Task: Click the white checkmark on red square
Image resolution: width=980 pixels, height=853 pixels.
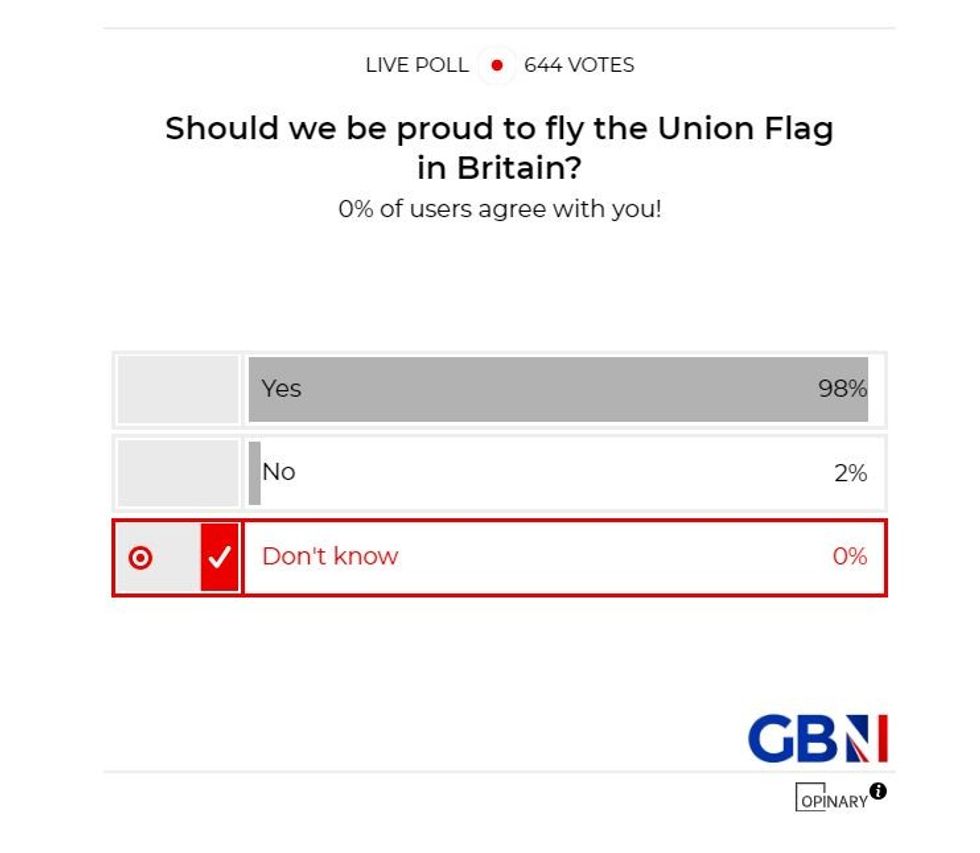Action: point(220,558)
